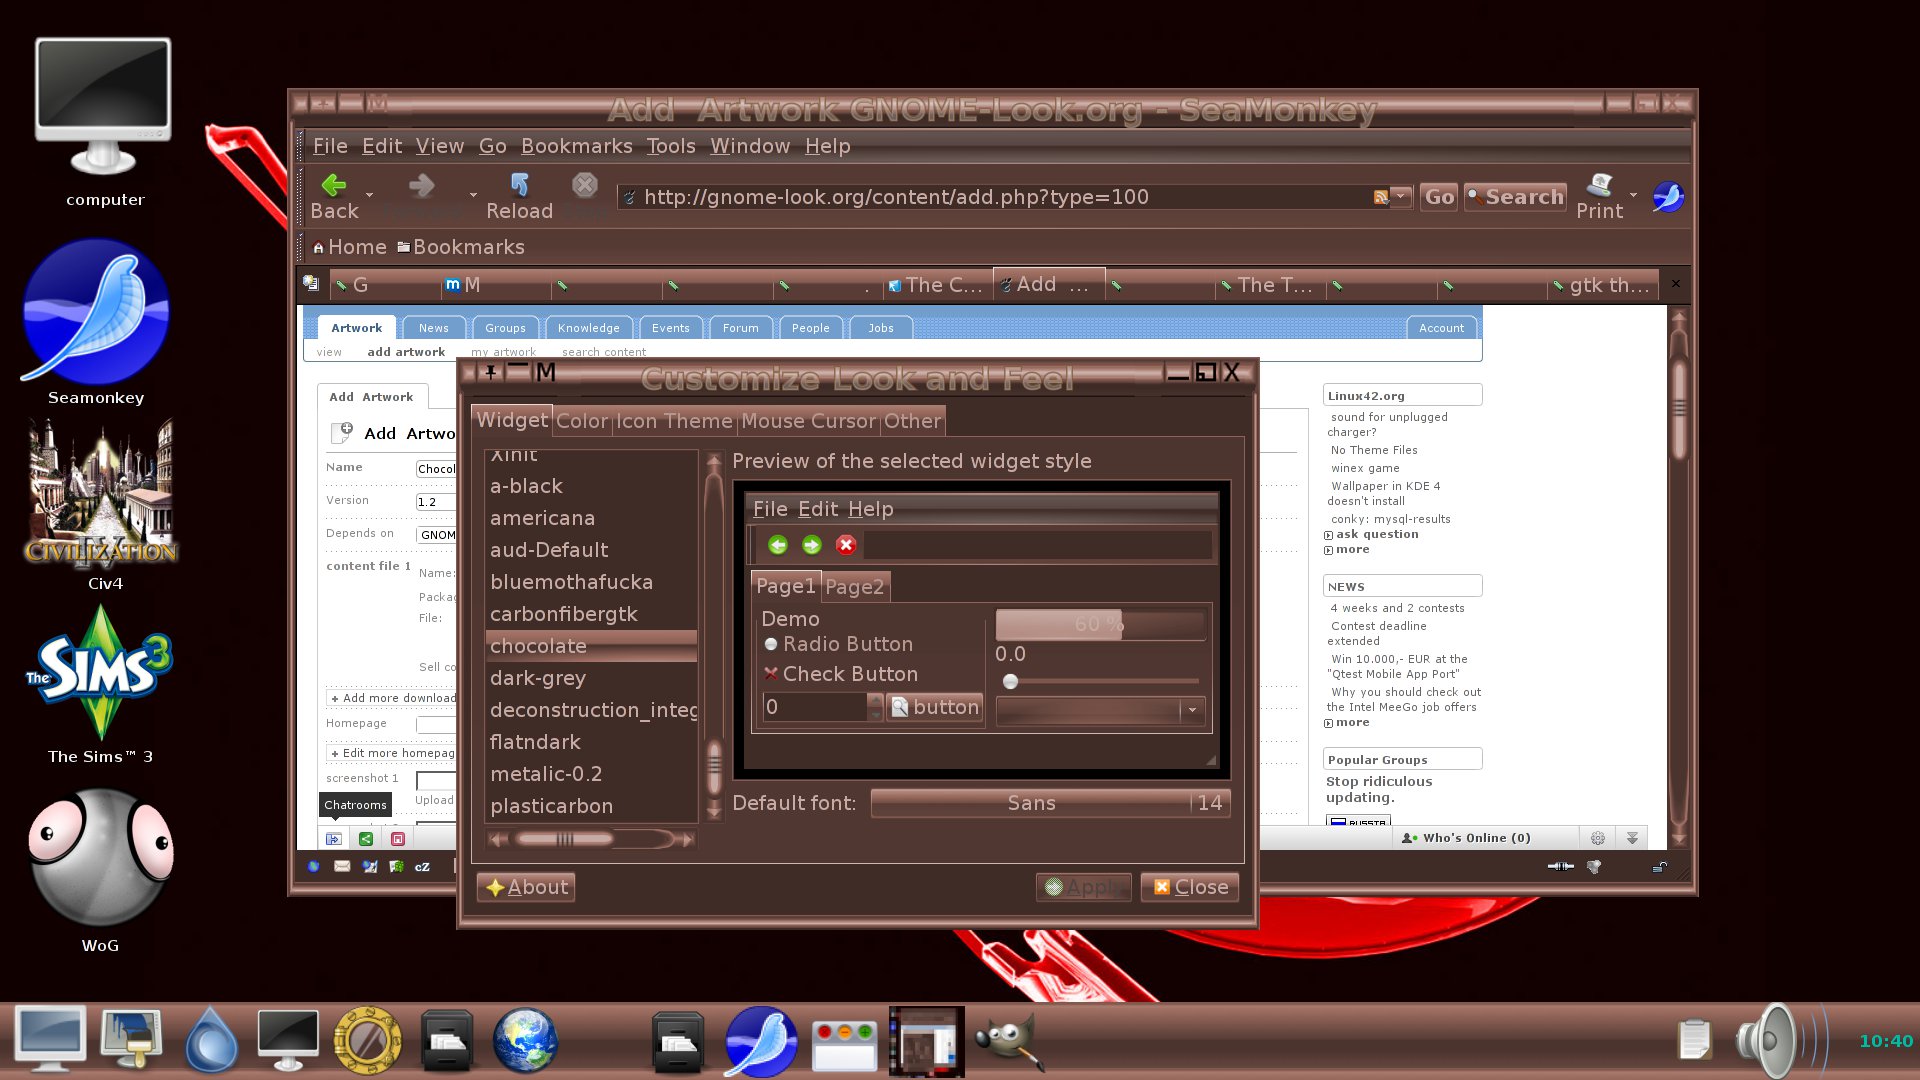Click the Print icon in SeaMonkey

coord(1600,186)
